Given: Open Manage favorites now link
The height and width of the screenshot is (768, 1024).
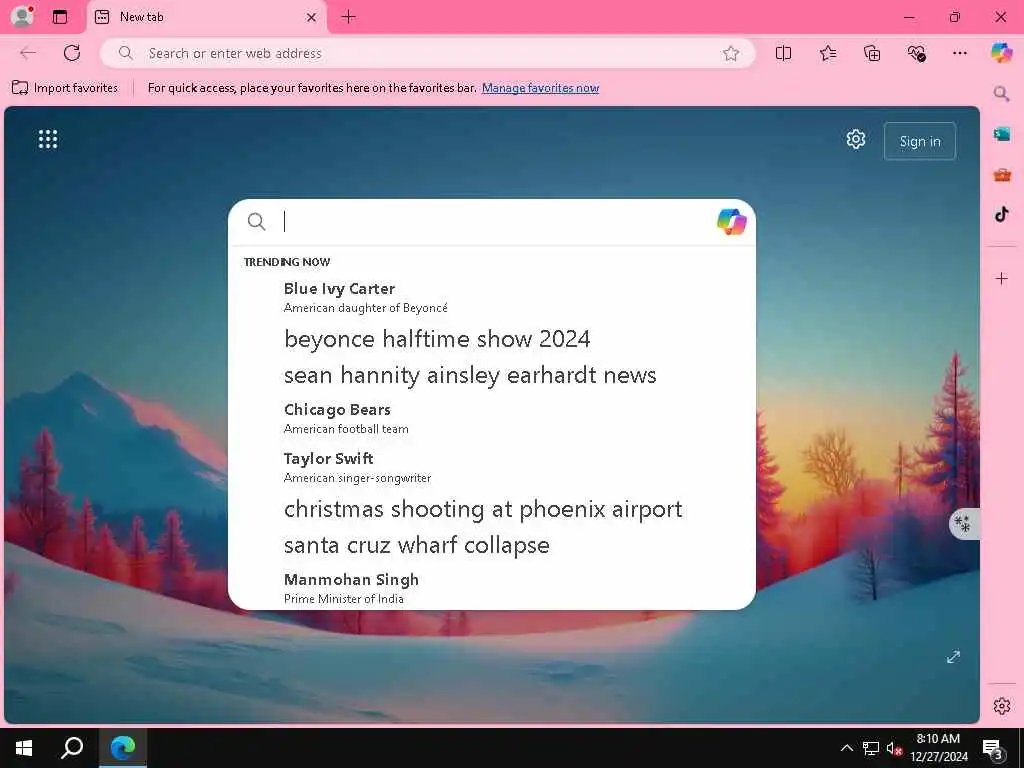Looking at the screenshot, I should (x=540, y=88).
